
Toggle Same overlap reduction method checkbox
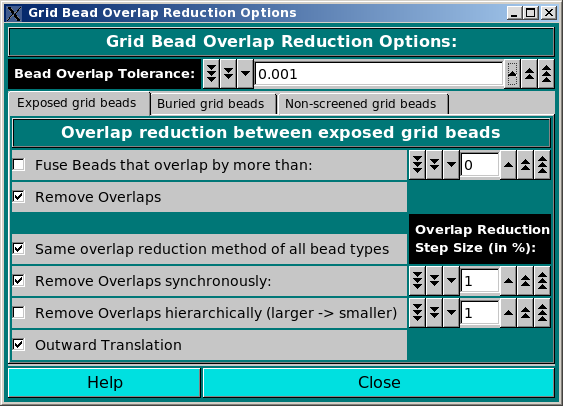[19, 248]
